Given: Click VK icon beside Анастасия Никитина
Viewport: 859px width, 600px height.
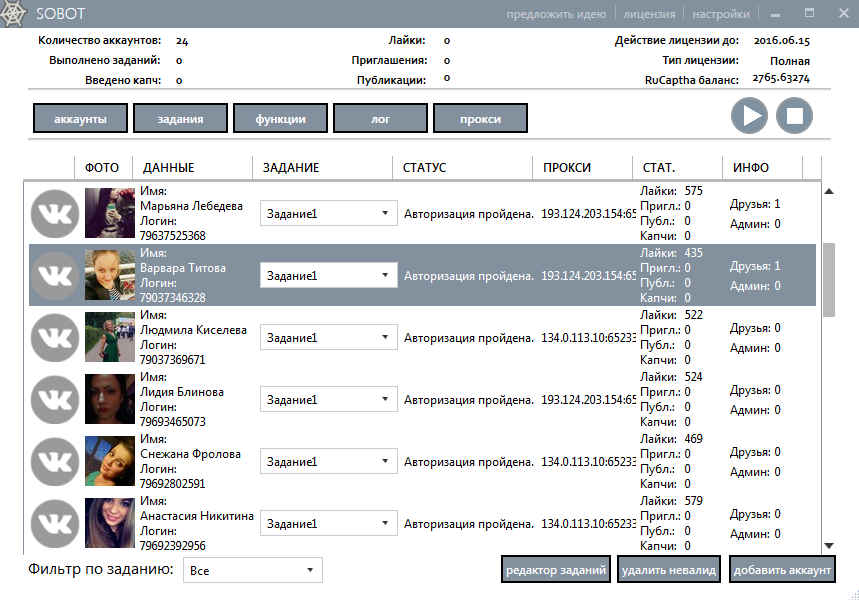Looking at the screenshot, I should tap(55, 523).
